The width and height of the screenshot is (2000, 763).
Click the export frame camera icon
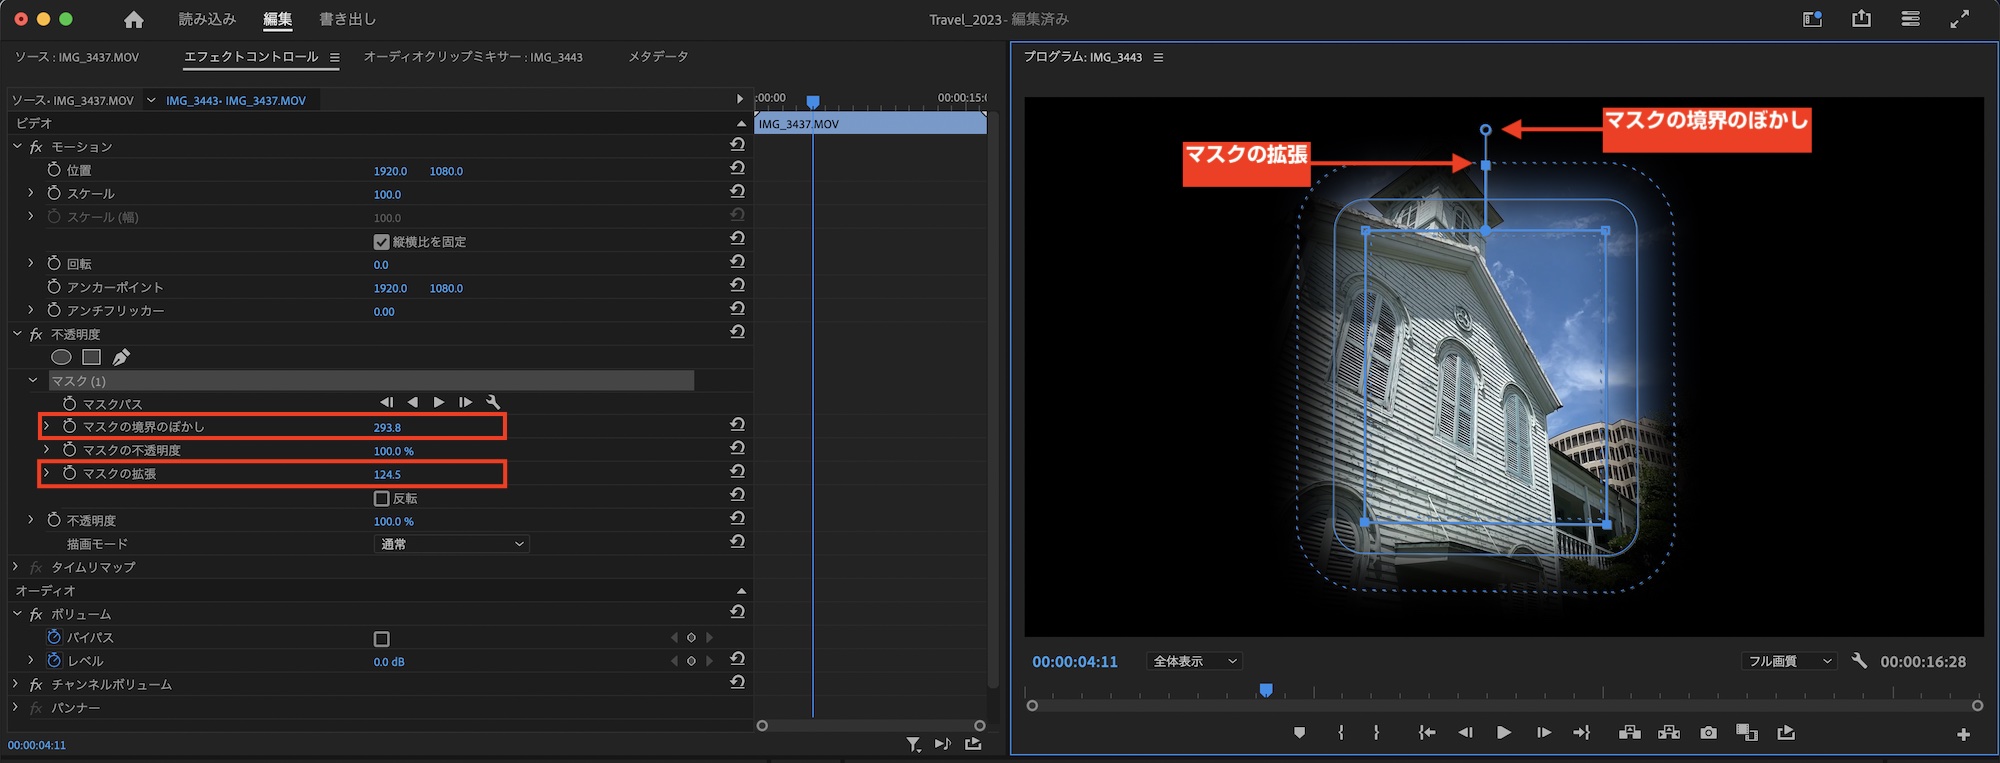click(1708, 733)
